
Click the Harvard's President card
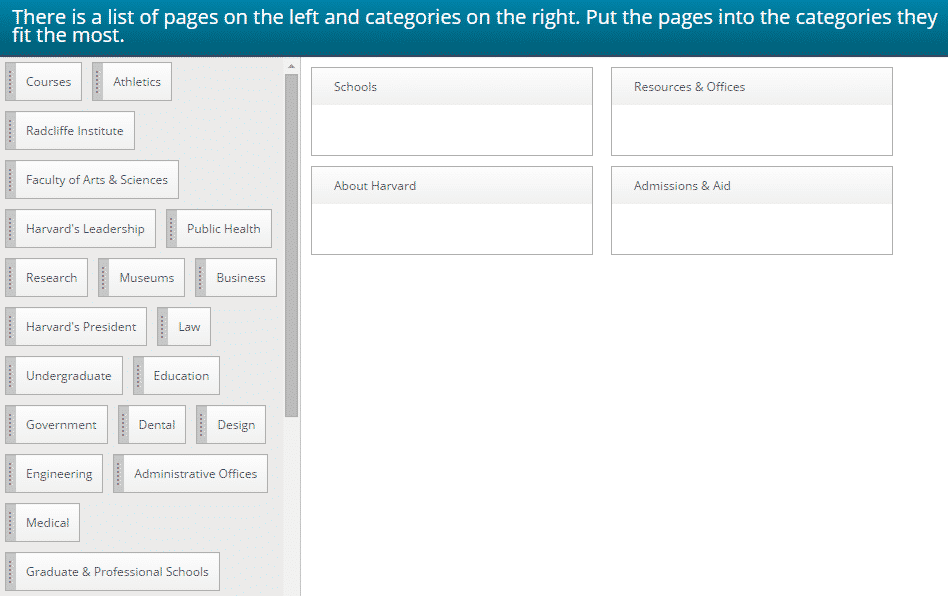click(x=81, y=327)
